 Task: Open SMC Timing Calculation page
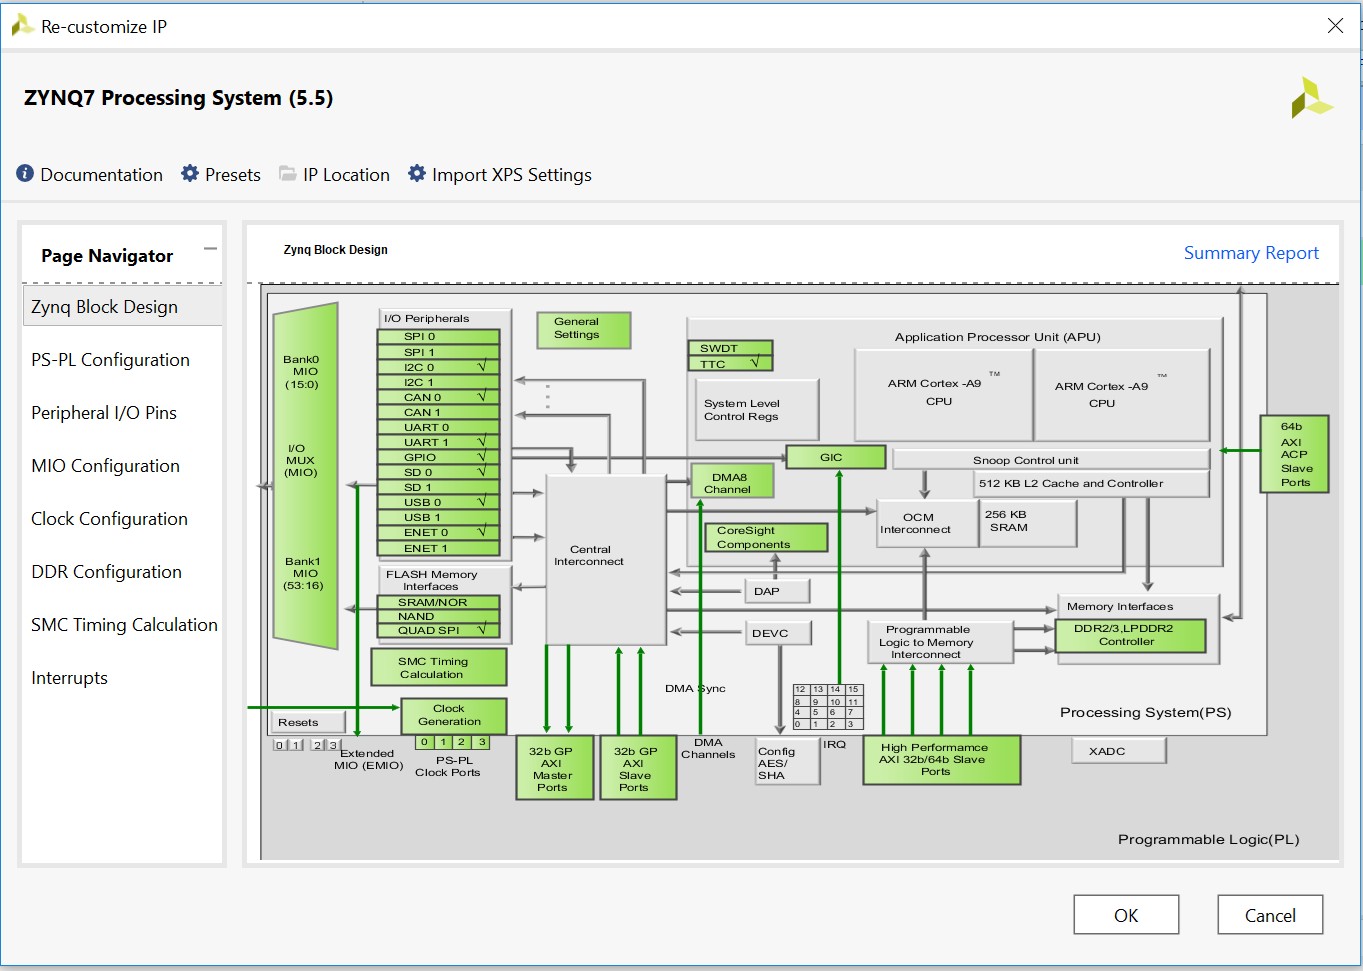pos(122,625)
